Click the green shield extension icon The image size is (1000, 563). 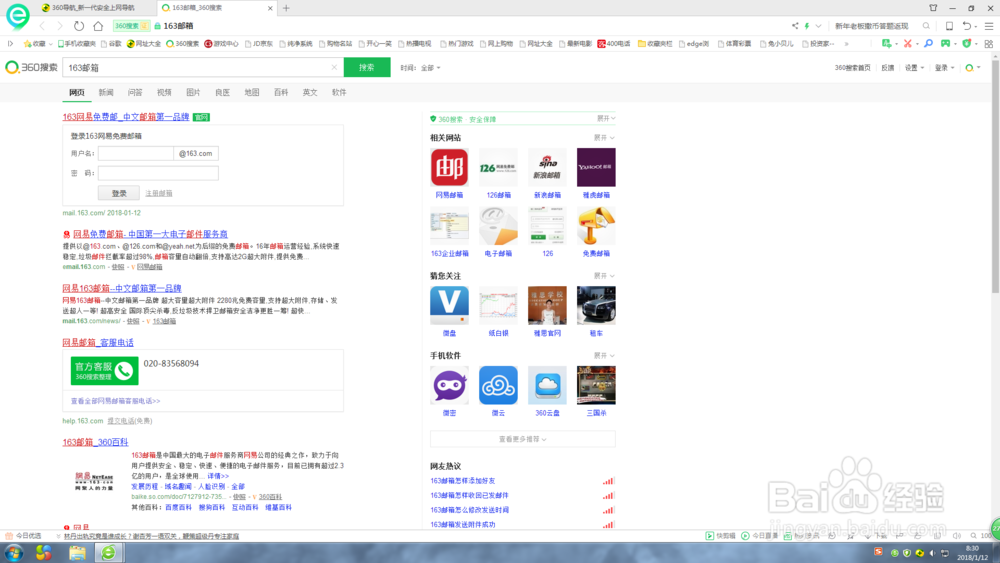coord(967,43)
